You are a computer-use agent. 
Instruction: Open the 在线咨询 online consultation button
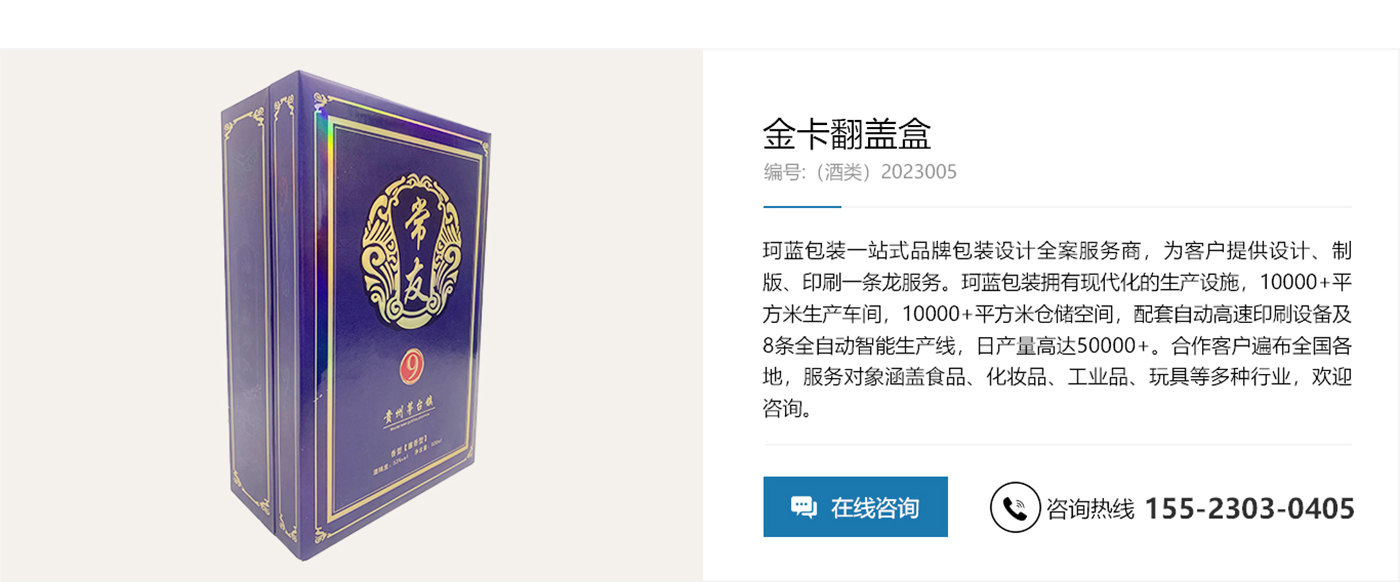pos(855,507)
